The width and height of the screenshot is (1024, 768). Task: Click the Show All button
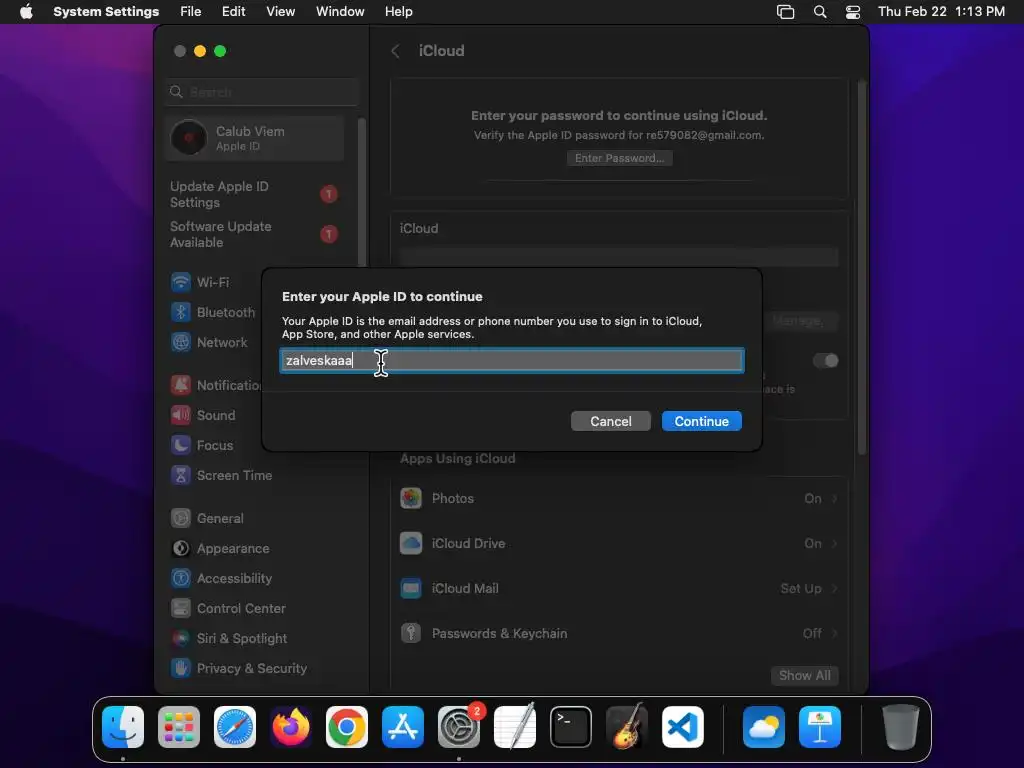(805, 675)
